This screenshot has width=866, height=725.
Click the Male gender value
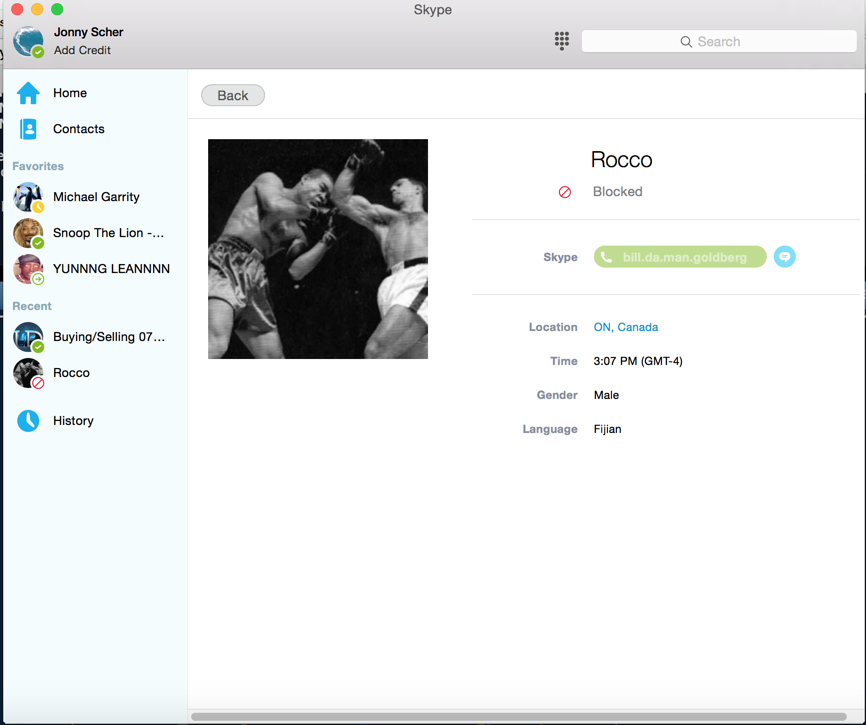point(606,395)
